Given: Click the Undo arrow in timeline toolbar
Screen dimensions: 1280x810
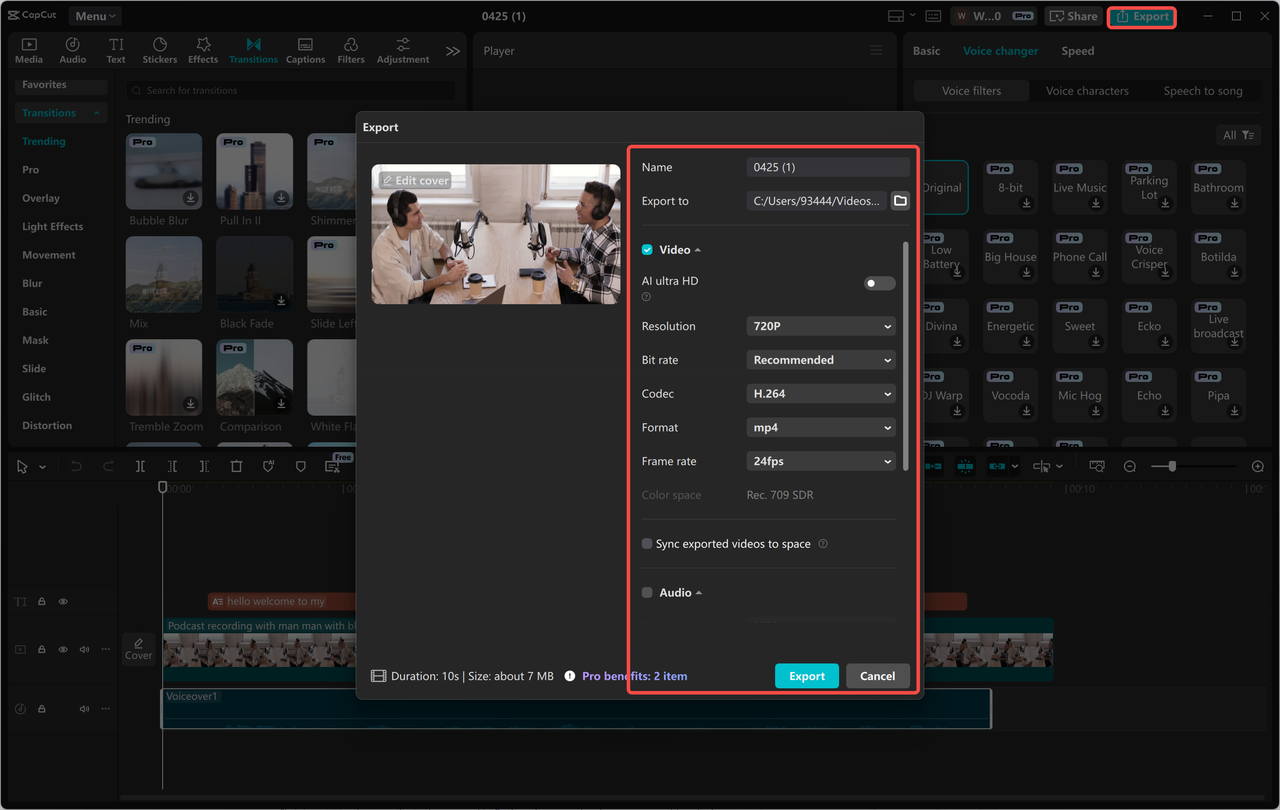Looking at the screenshot, I should 76,467.
